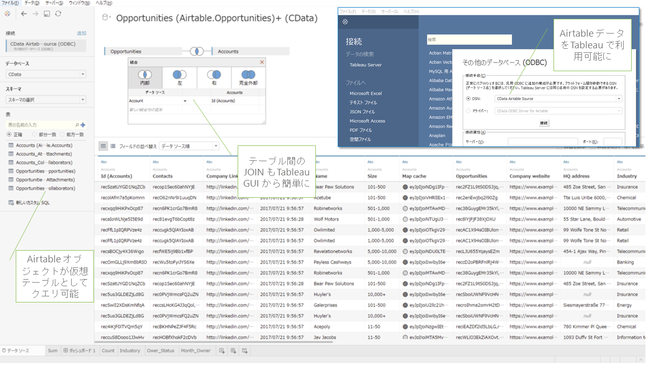This screenshot has height=365, width=650.
Task: Open the ヘルプ (Help) menu
Action: pos(104,3)
